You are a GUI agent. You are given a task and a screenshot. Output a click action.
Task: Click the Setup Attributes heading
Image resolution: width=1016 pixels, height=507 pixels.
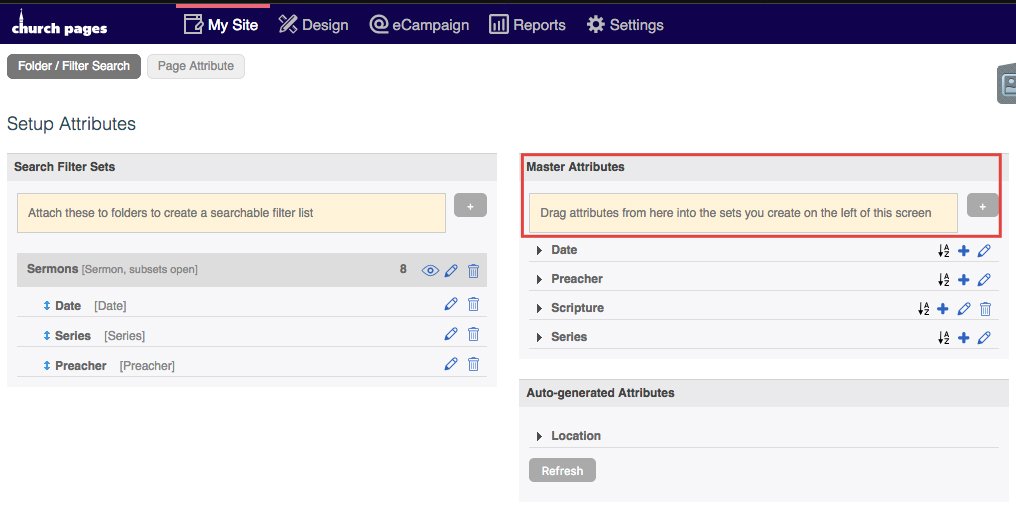tap(71, 124)
